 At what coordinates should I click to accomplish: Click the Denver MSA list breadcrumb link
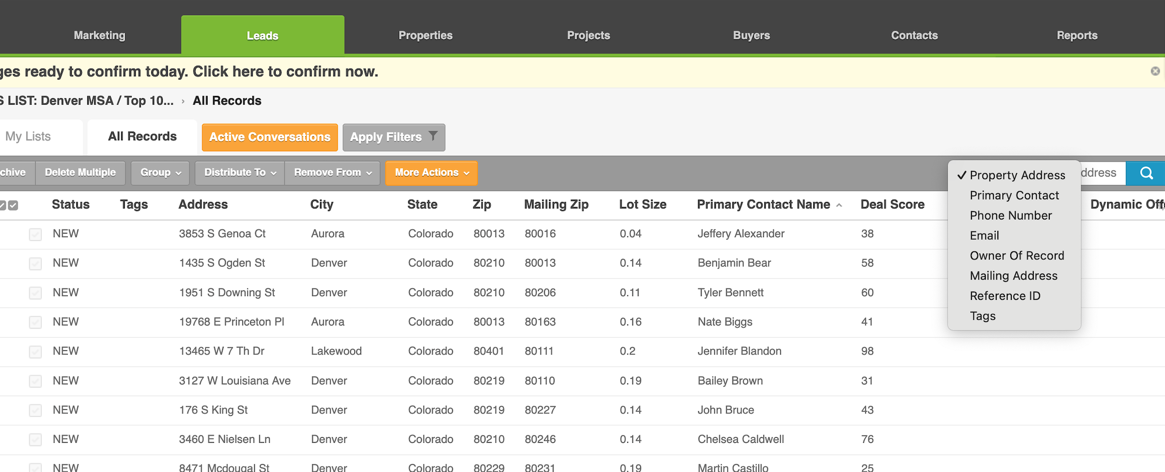tap(87, 100)
